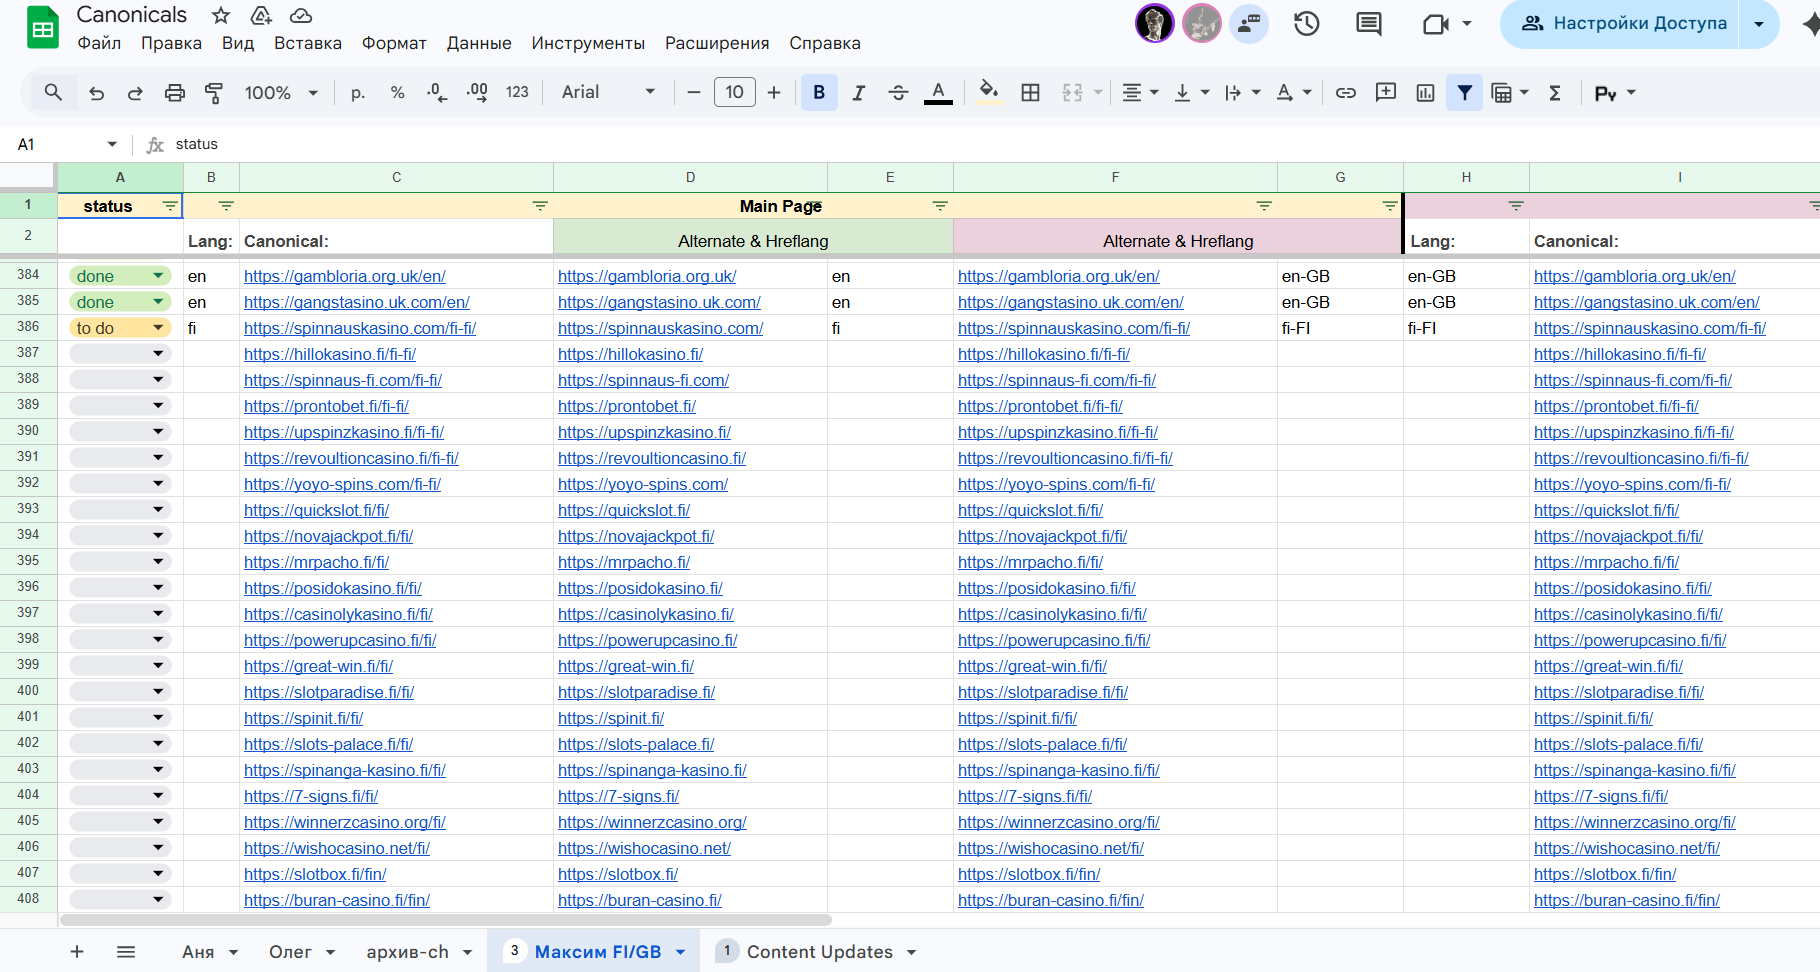The image size is (1820, 972).
Task: Open the Данные menu
Action: click(x=479, y=43)
